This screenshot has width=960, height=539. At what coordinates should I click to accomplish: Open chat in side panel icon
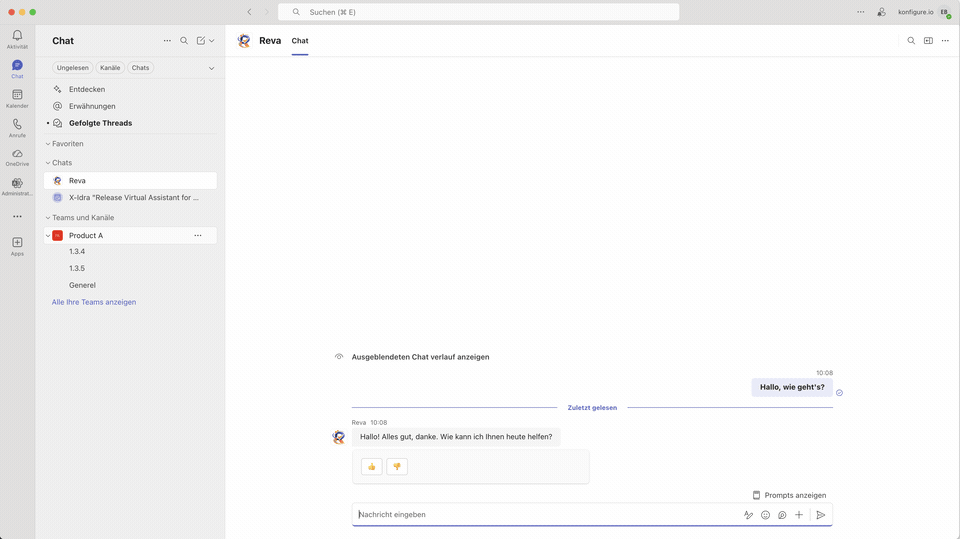click(x=928, y=41)
